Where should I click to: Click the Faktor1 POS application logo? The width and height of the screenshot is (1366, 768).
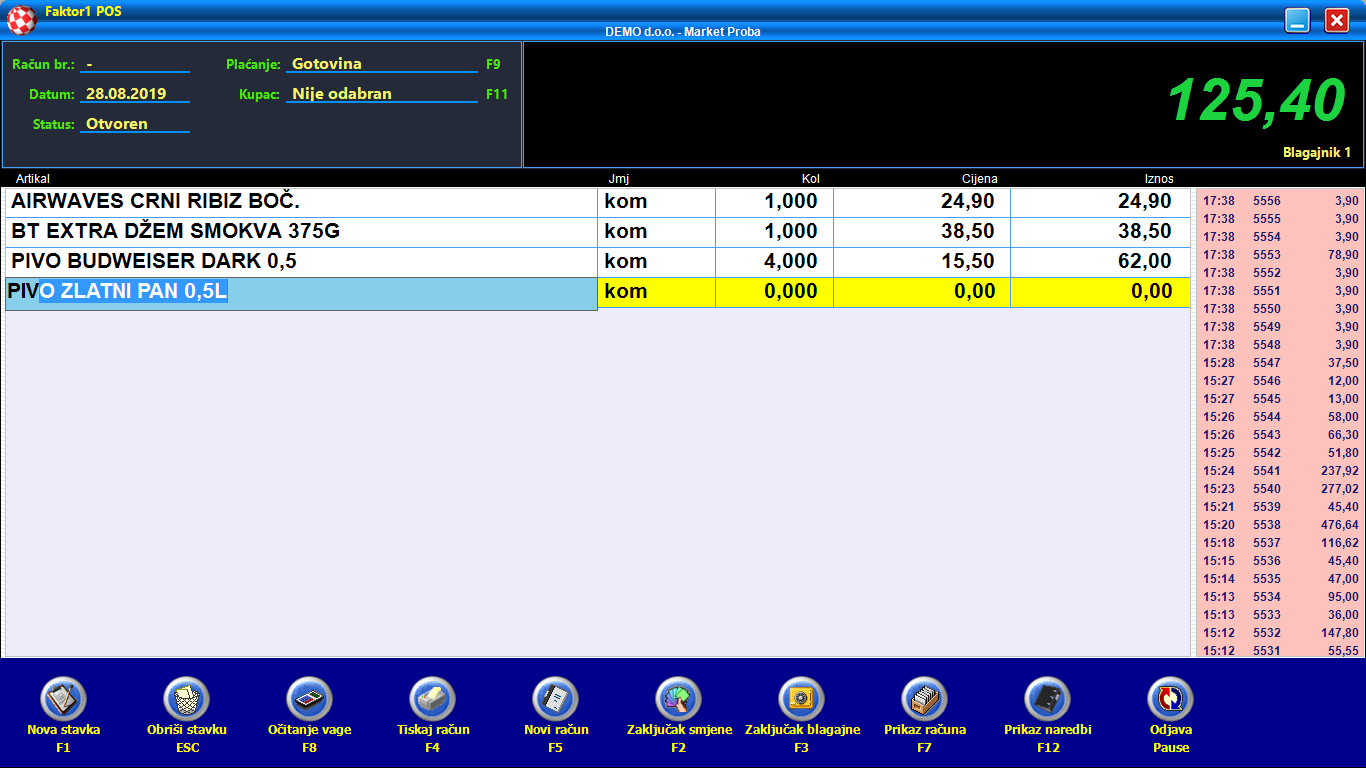tap(22, 18)
